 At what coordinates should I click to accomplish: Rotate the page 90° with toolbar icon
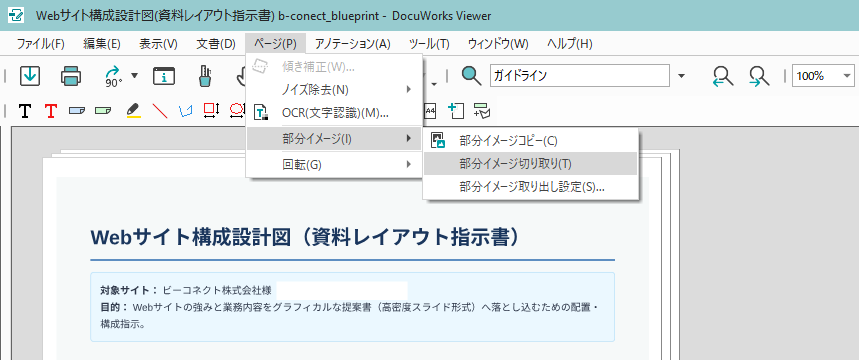tap(114, 76)
